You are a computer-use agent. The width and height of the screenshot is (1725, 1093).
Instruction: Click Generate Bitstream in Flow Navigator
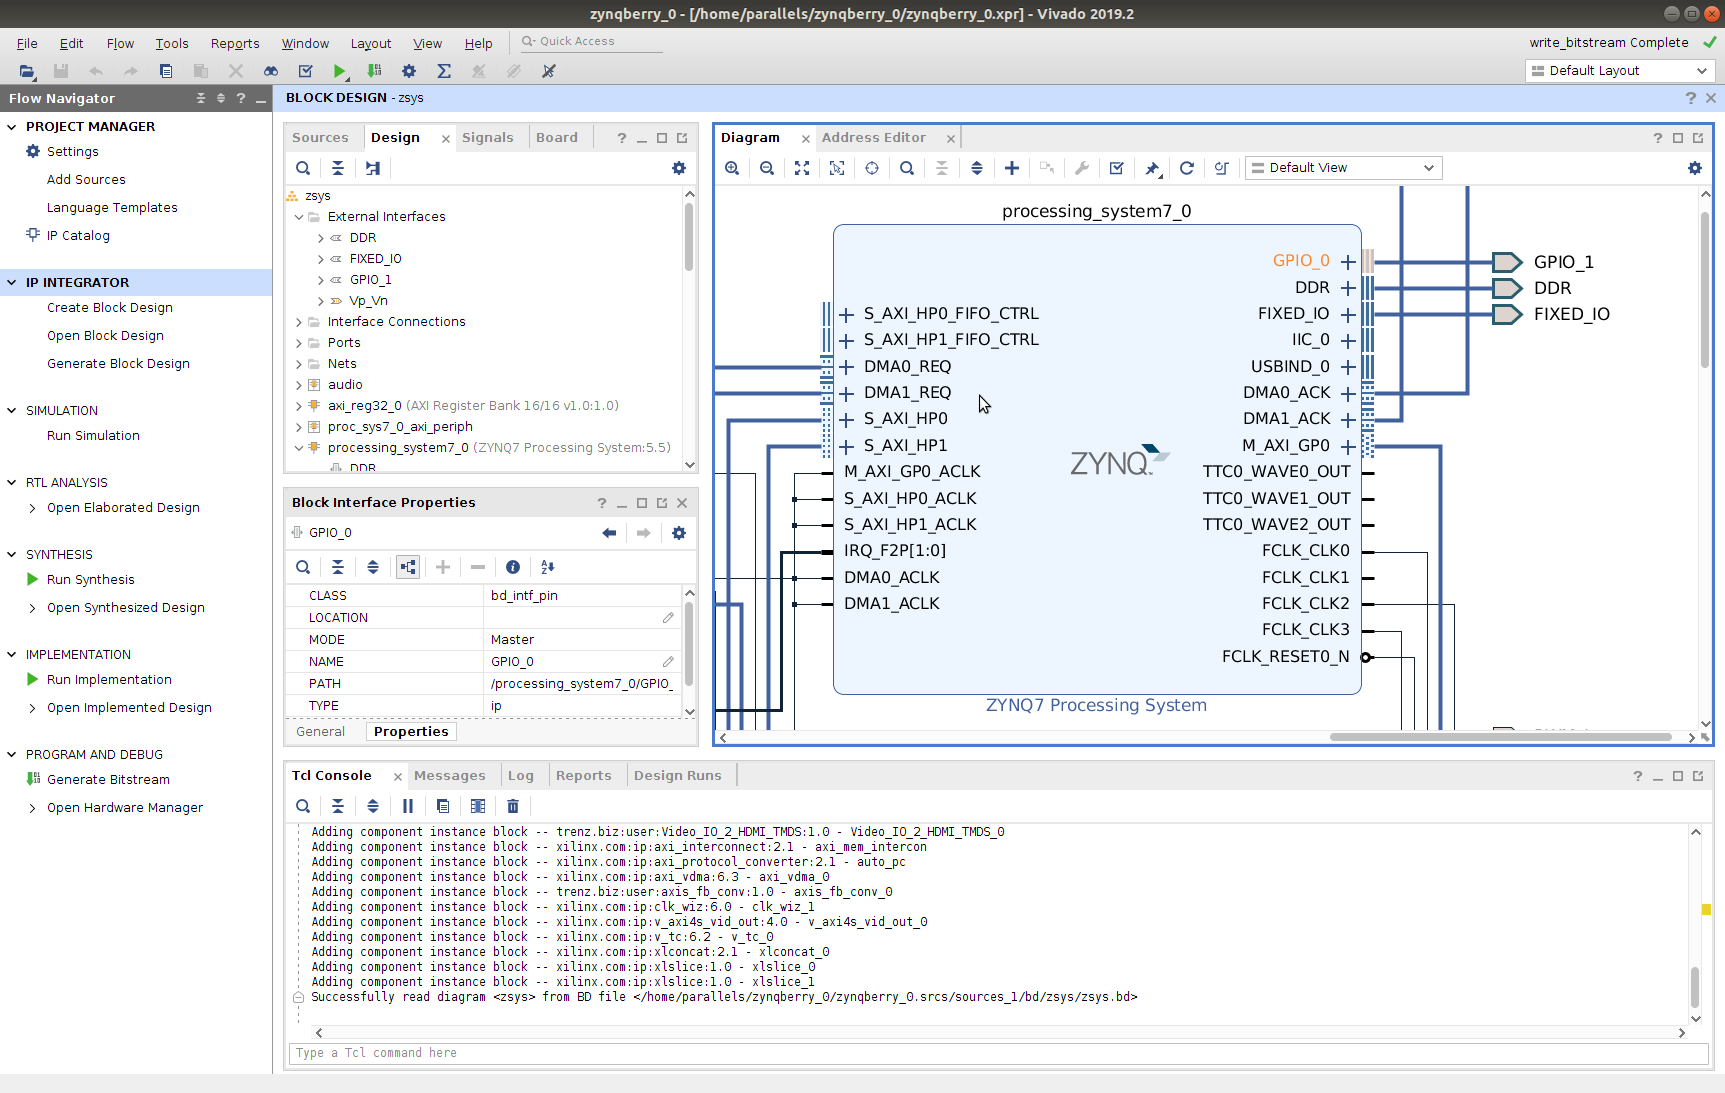[x=108, y=780]
